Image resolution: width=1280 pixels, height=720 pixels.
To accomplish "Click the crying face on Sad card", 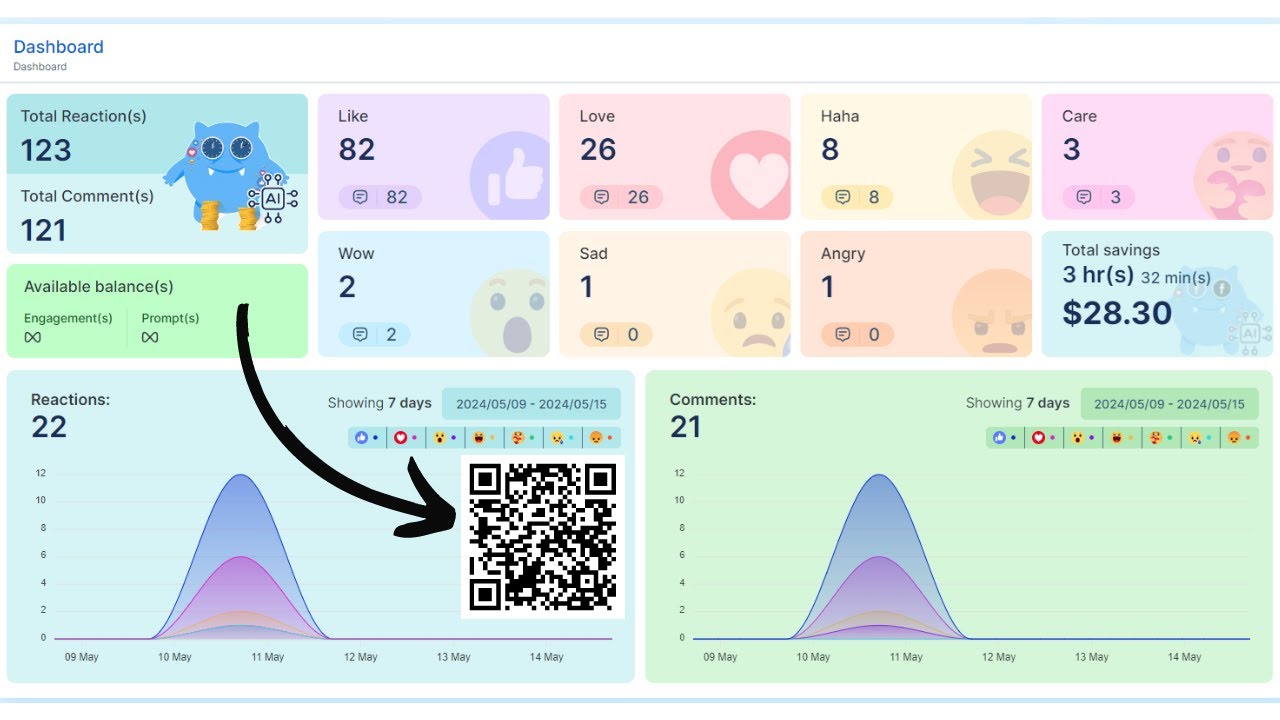I will [751, 313].
